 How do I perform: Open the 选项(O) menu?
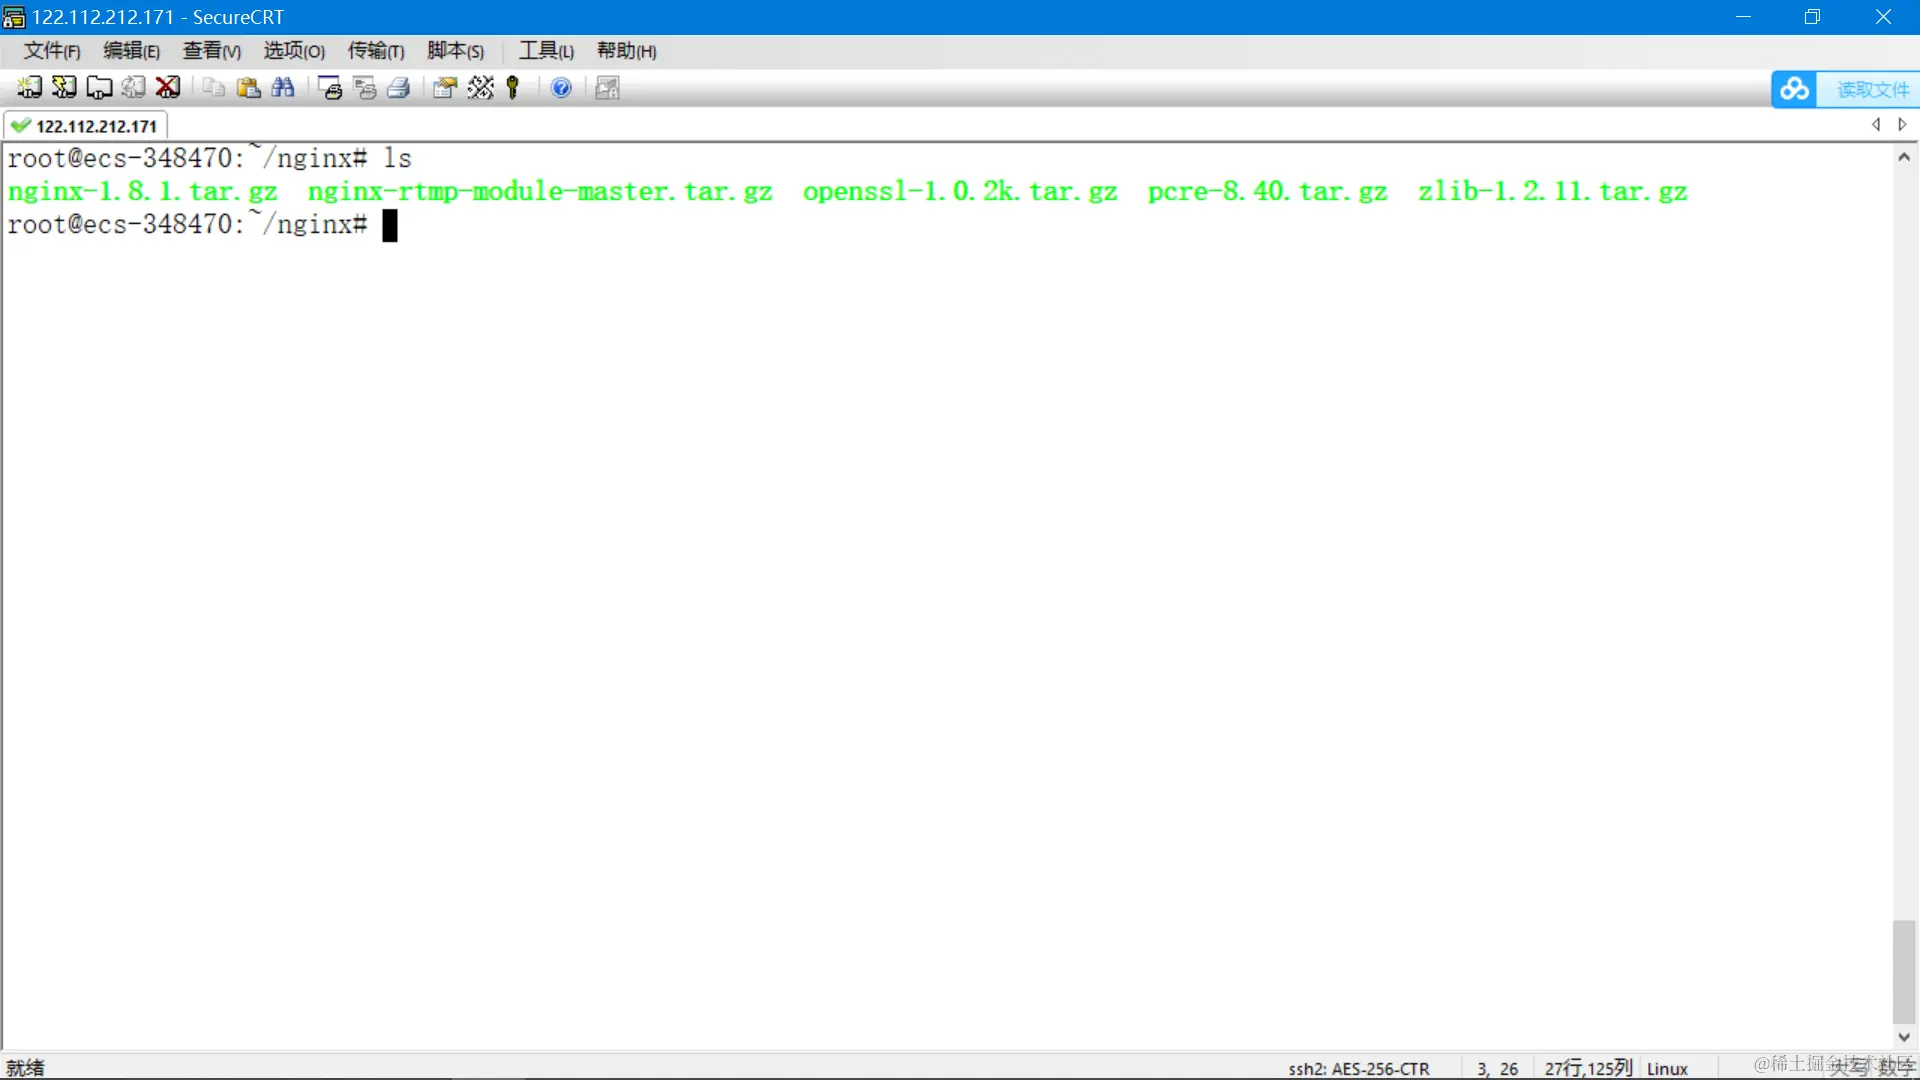click(294, 51)
